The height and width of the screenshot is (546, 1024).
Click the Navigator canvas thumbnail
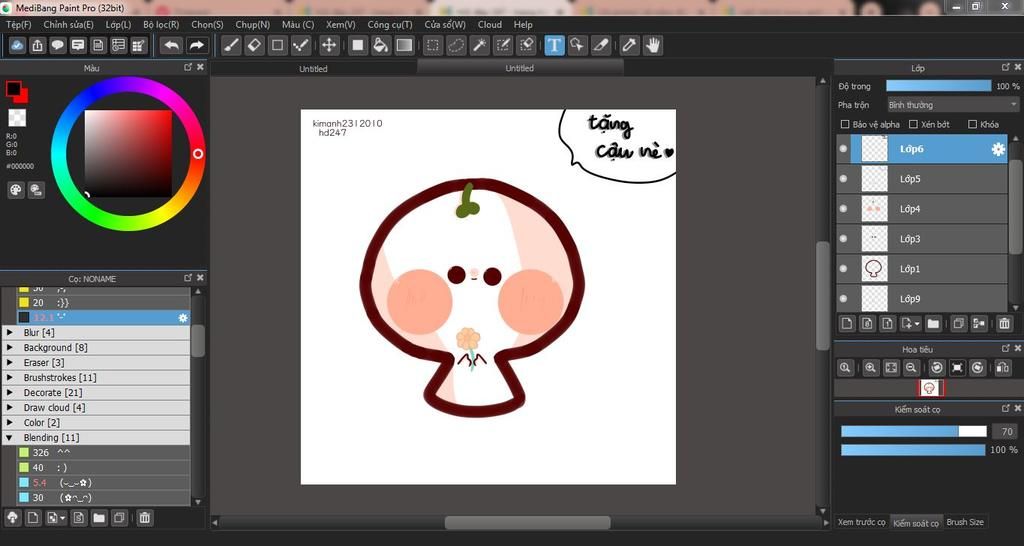coord(931,388)
